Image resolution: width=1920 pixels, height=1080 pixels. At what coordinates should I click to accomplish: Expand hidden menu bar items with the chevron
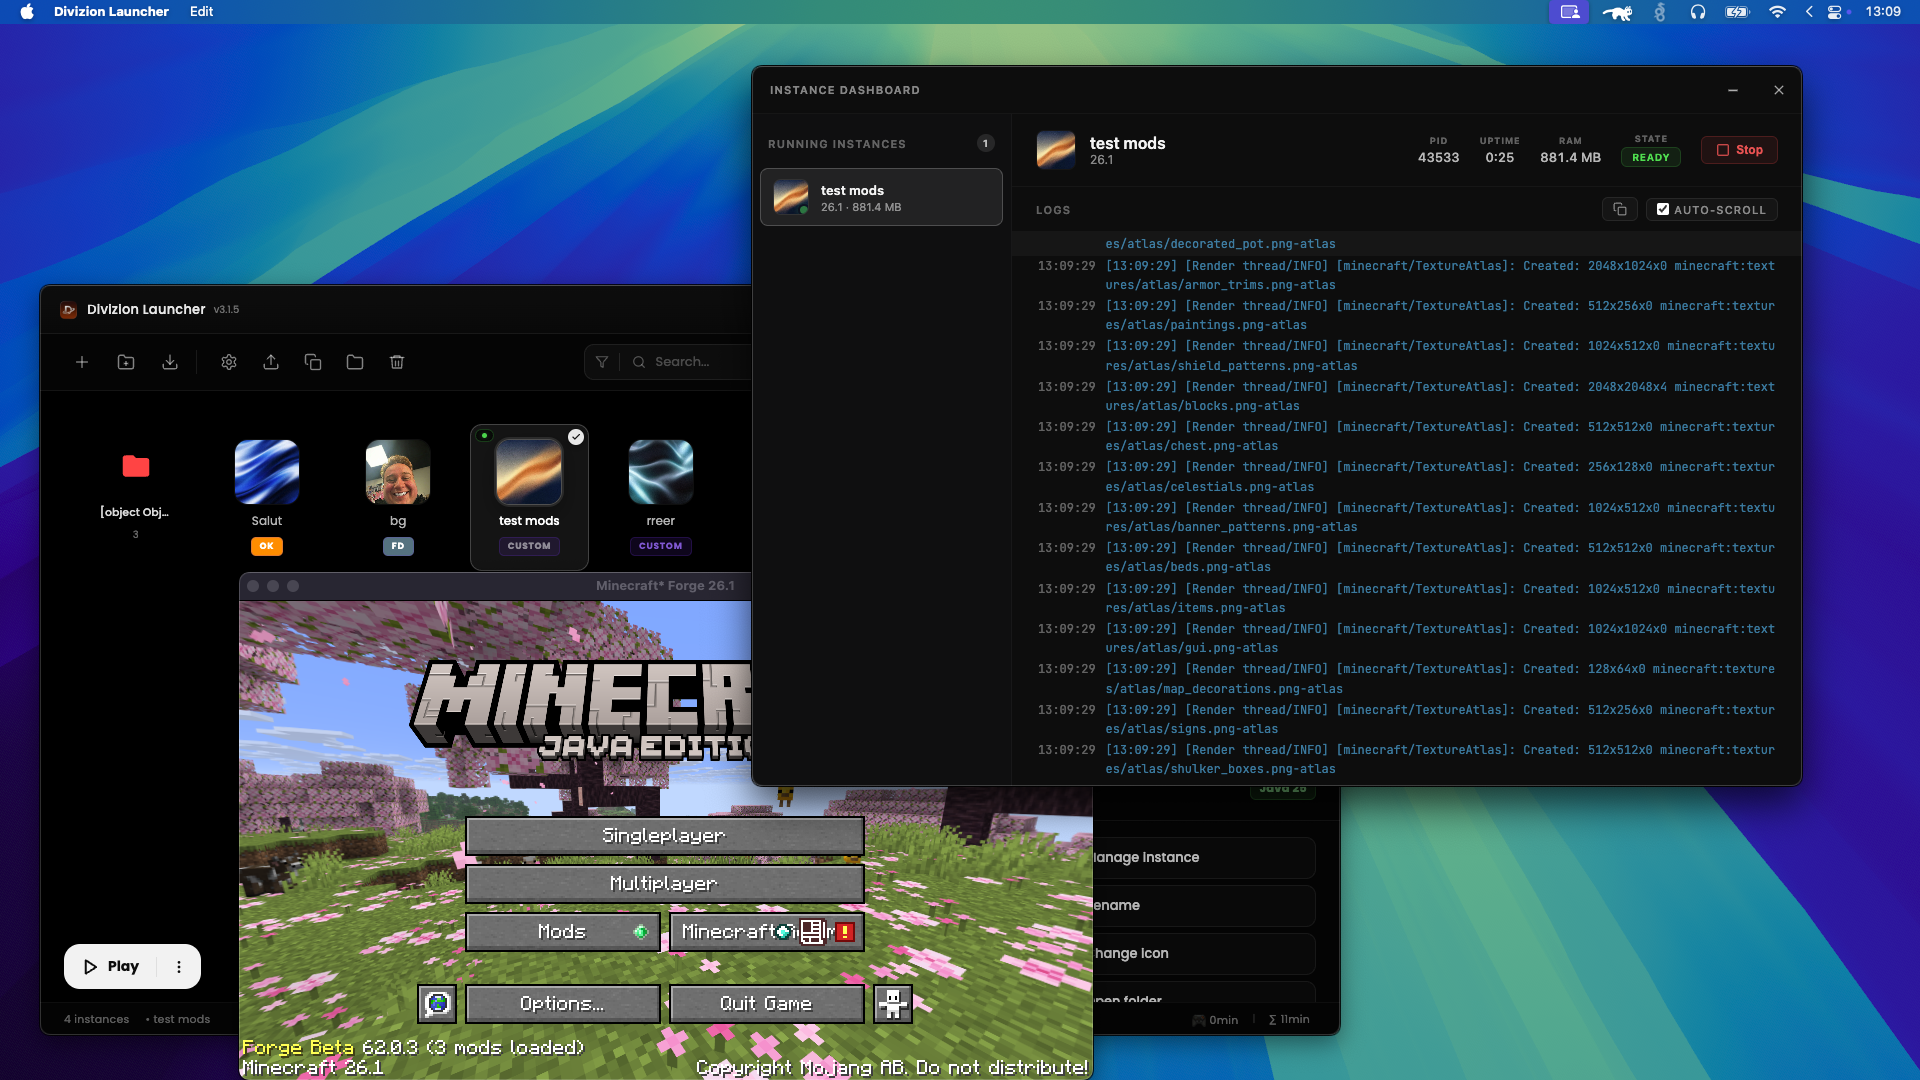1809,12
